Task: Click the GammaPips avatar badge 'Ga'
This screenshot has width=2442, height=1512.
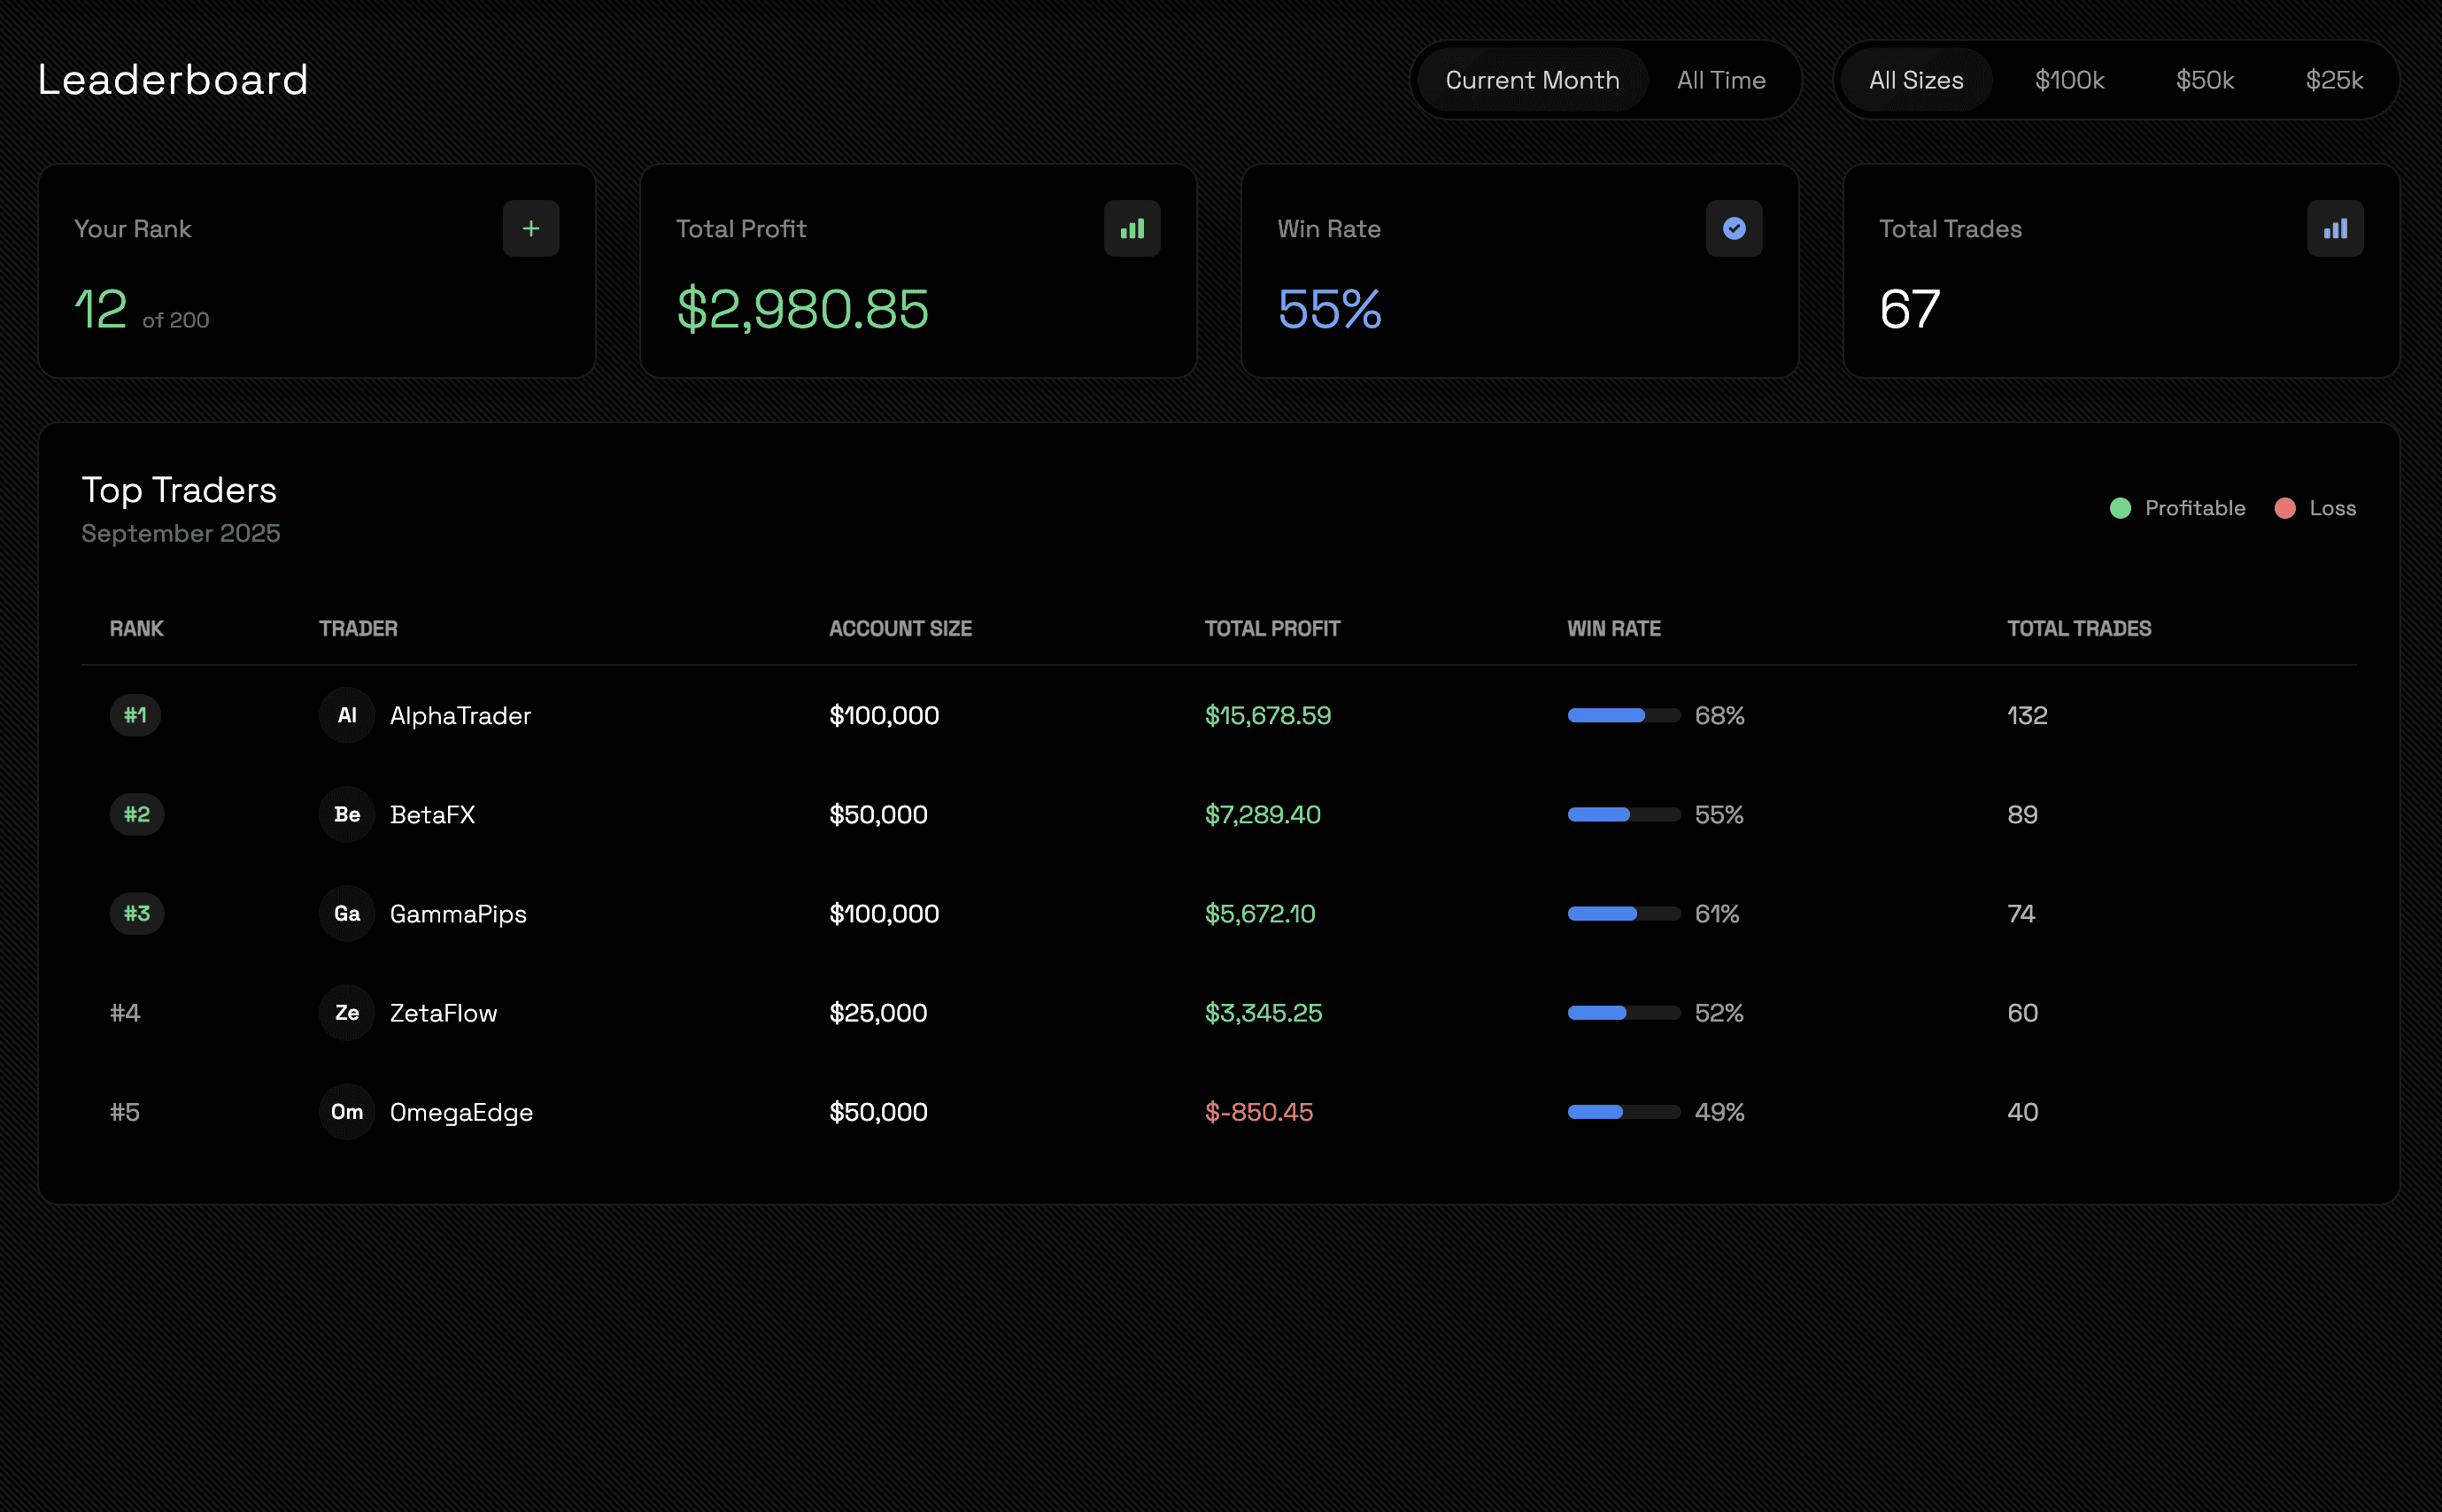Action: (x=347, y=913)
